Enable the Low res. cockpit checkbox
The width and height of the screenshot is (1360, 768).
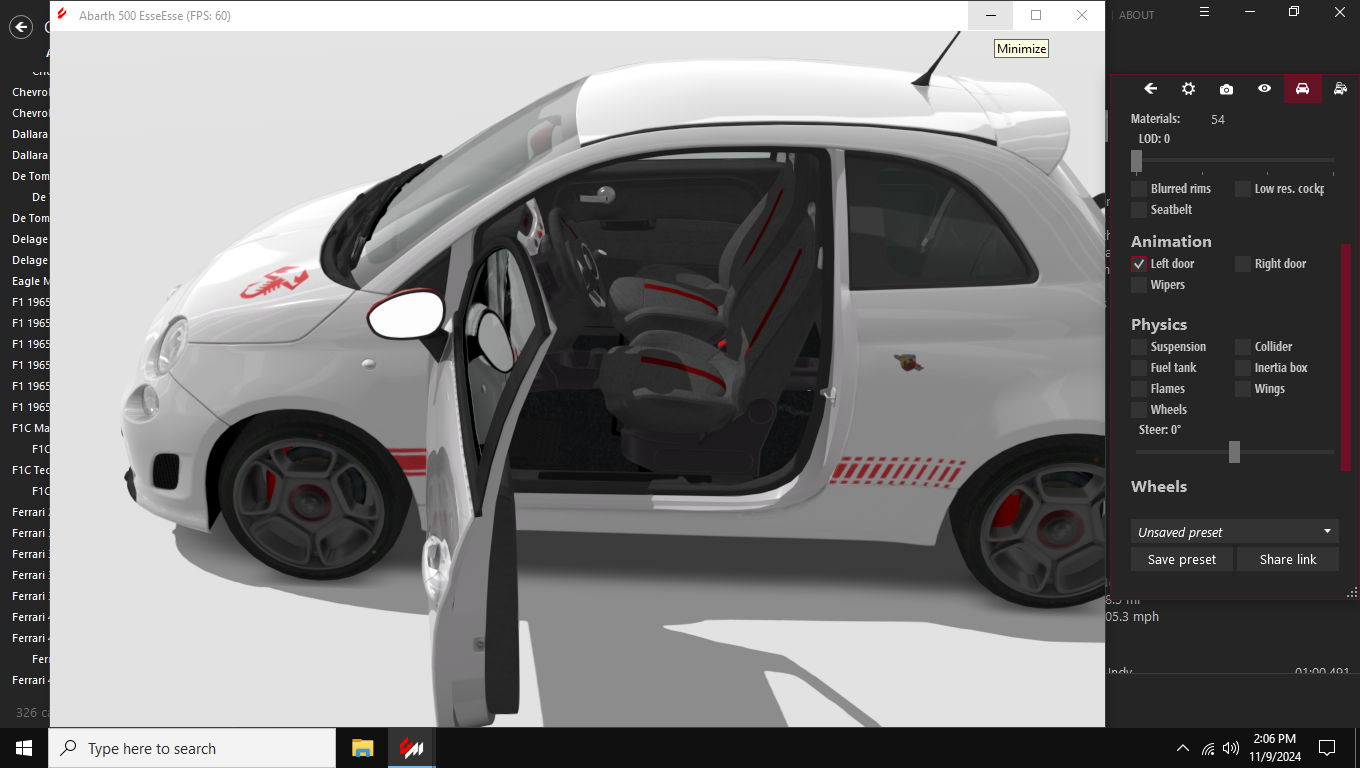[x=1243, y=189]
